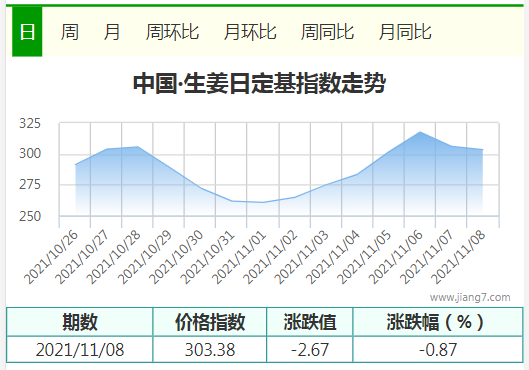Open the 周同比 tab
The width and height of the screenshot is (529, 370).
pos(327,32)
